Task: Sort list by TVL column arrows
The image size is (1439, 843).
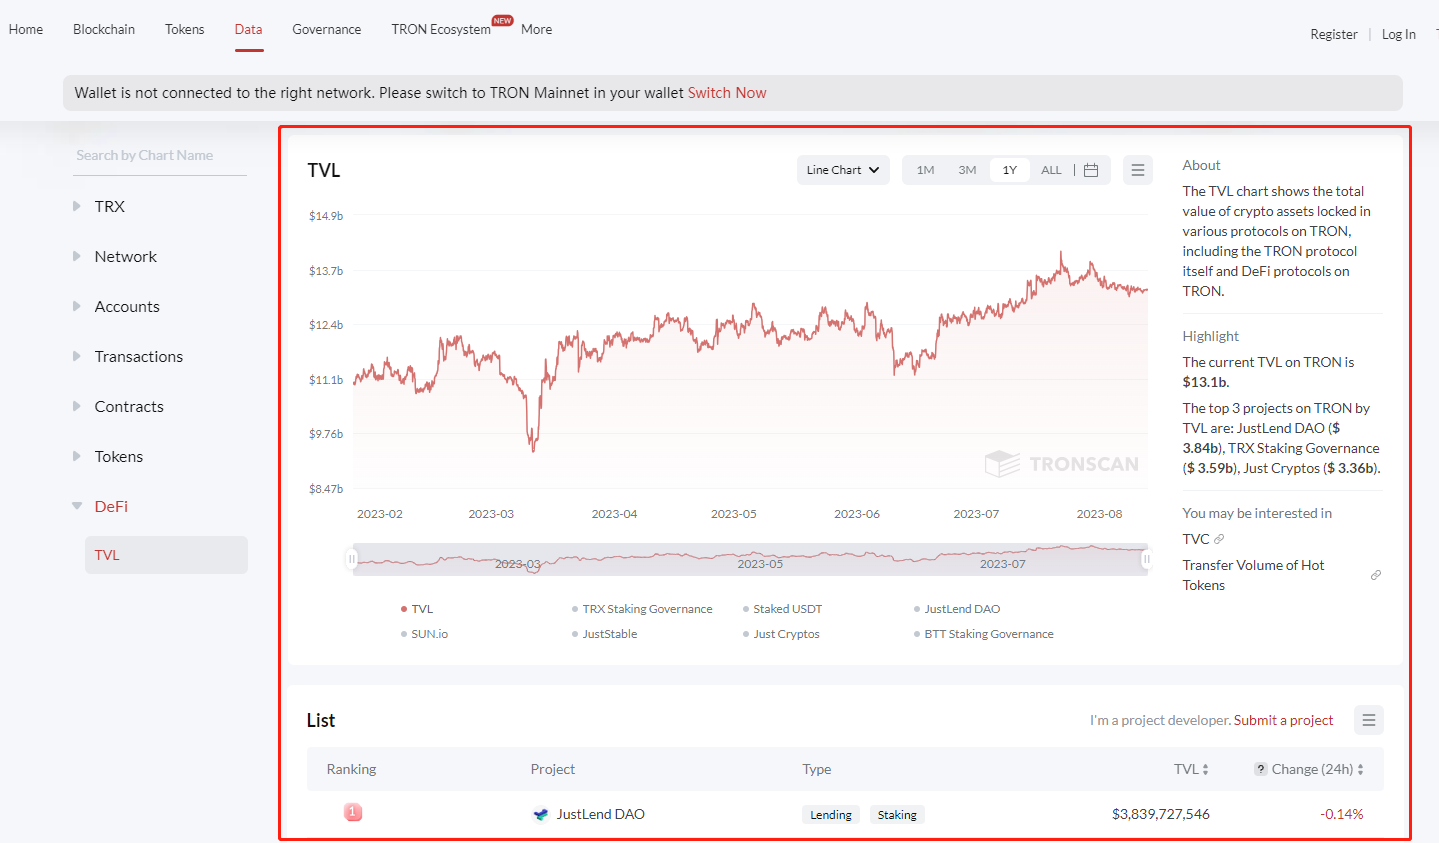Action: (1205, 769)
